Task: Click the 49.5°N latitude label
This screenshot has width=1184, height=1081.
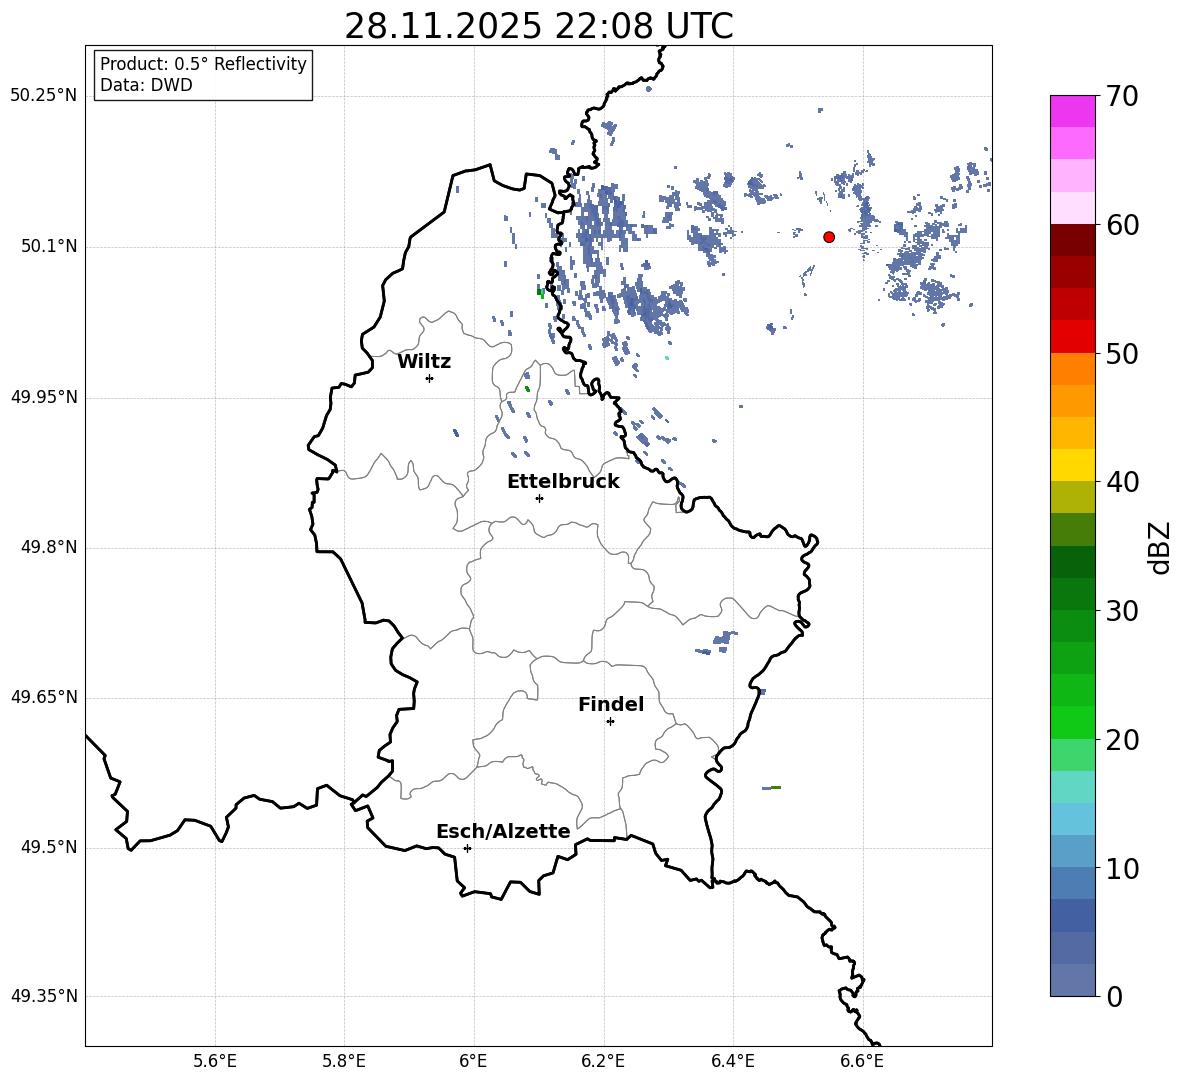Action: [x=49, y=847]
